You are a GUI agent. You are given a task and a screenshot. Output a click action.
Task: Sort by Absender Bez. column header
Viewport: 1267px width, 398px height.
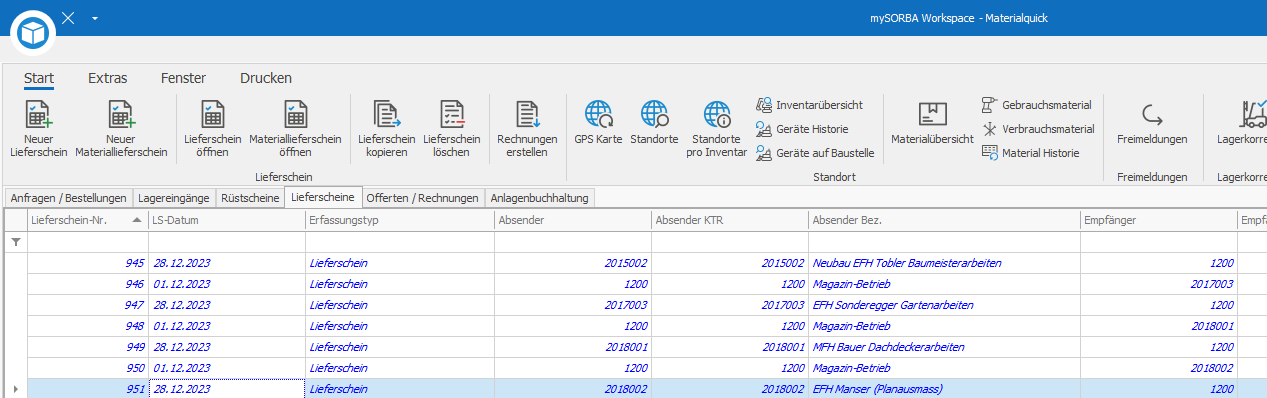[944, 220]
